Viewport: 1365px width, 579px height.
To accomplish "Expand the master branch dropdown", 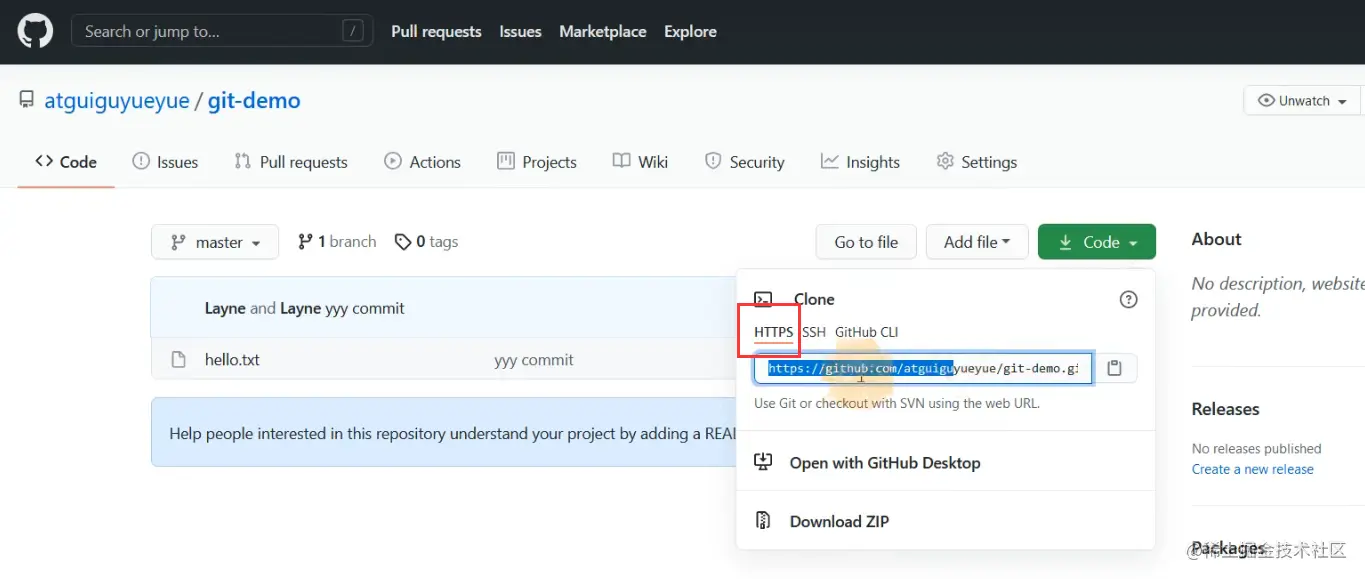I will (215, 242).
